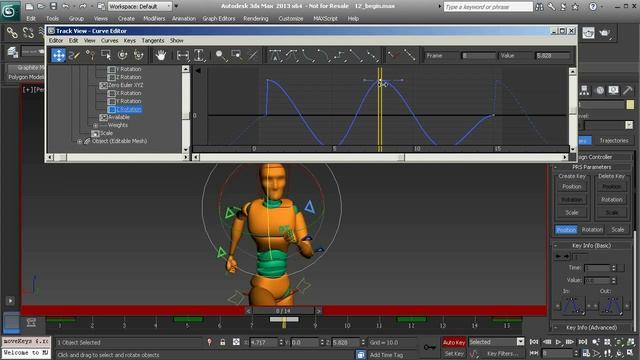This screenshot has height=360, width=640.
Task: Select the Zoom Region tool
Action: [x=237, y=55]
